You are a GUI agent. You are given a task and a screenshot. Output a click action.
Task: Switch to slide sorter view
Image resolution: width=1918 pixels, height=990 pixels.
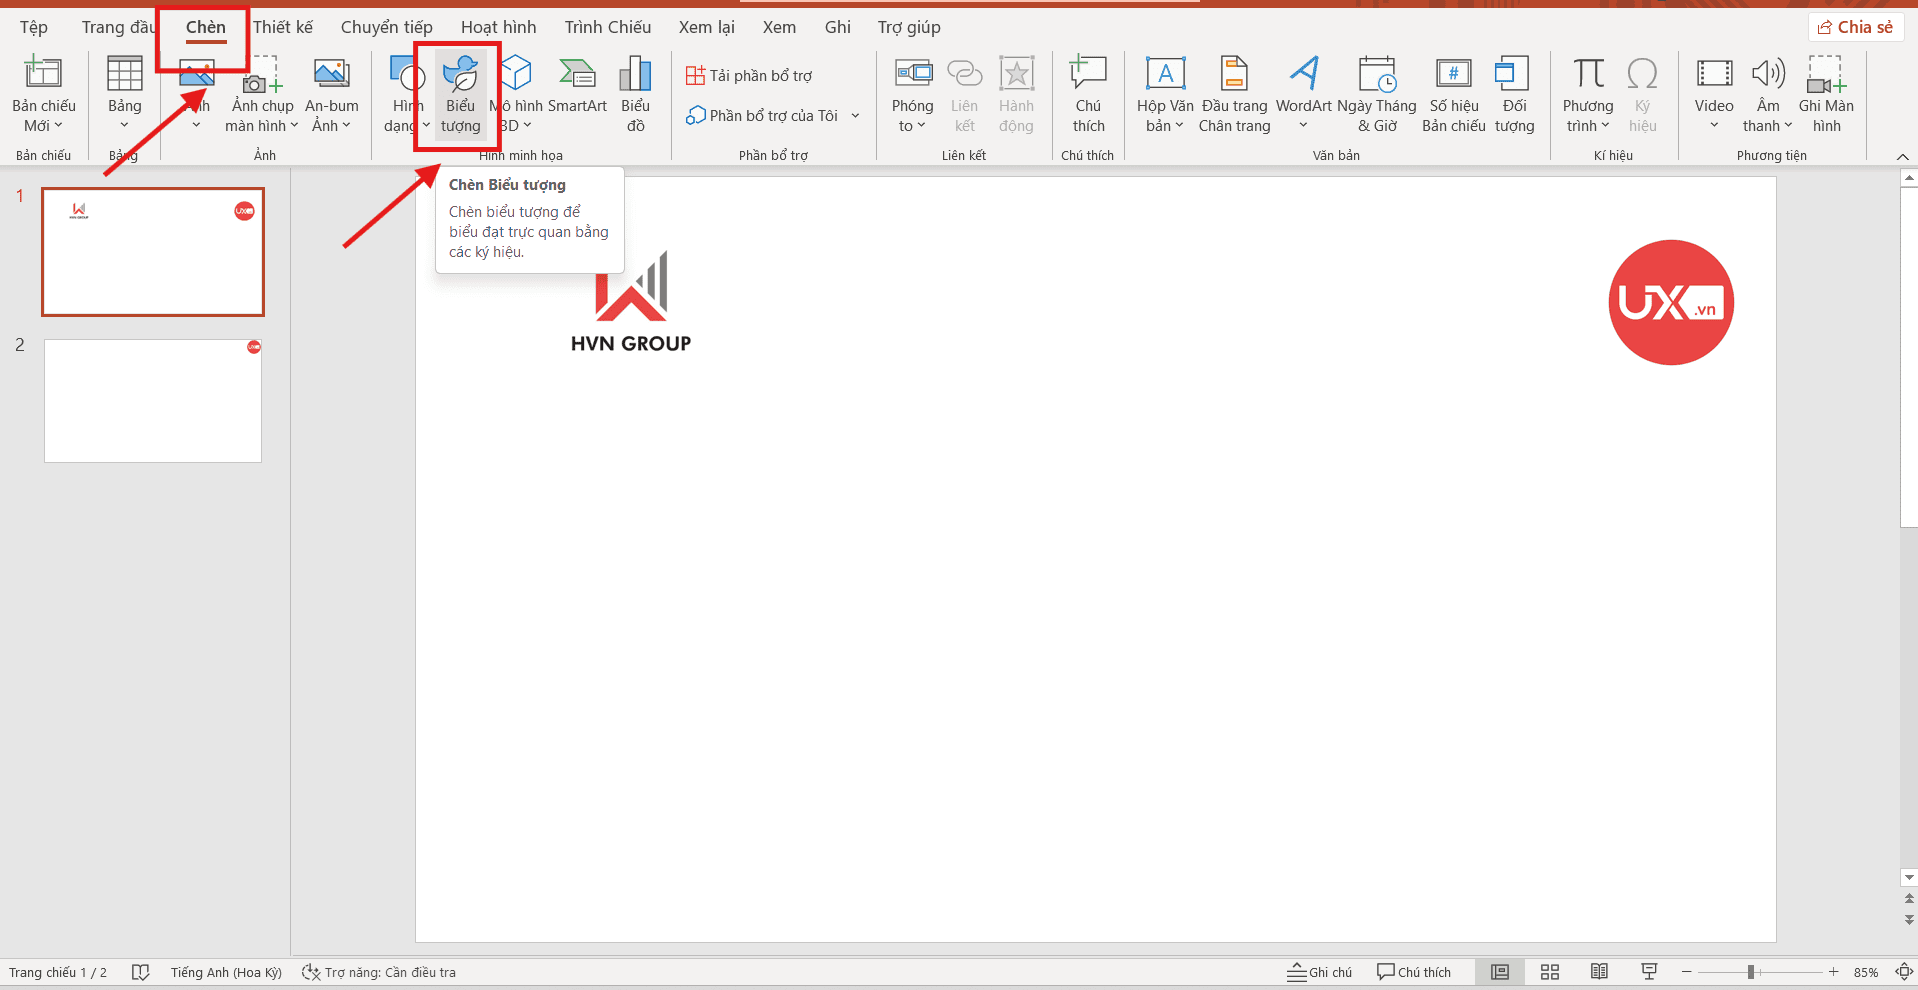click(1550, 972)
